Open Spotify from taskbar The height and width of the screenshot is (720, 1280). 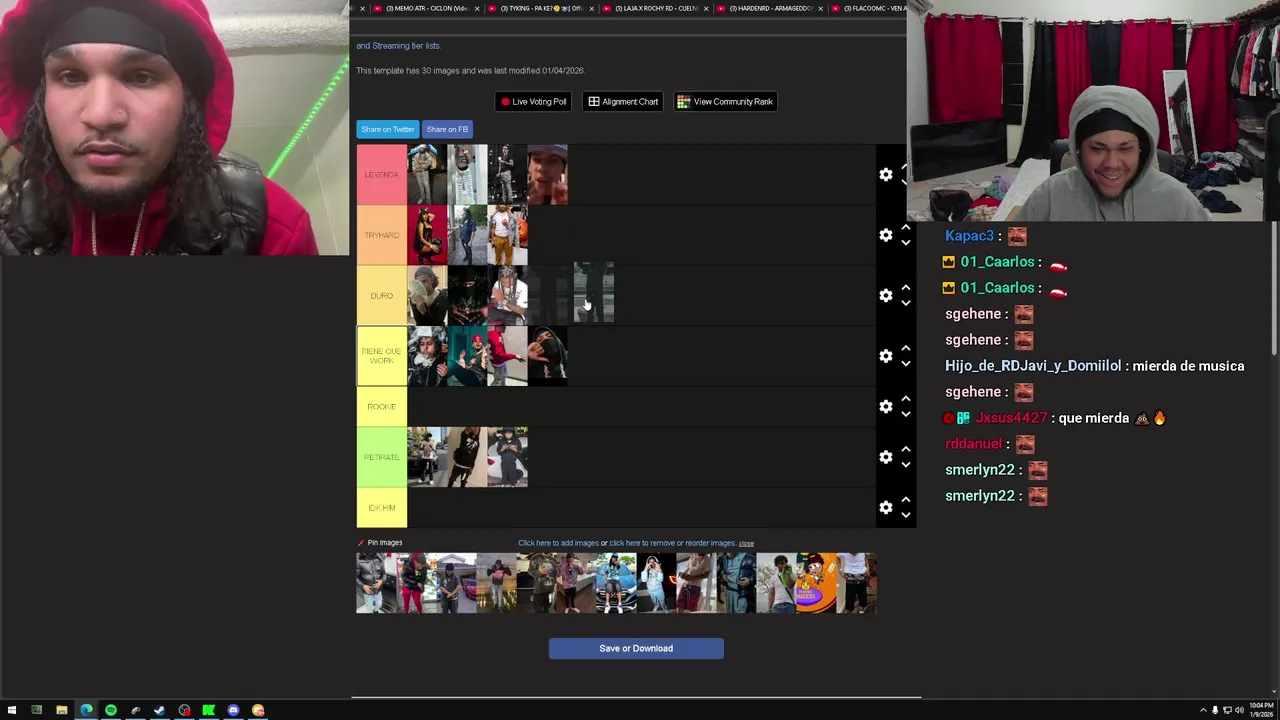tap(110, 710)
